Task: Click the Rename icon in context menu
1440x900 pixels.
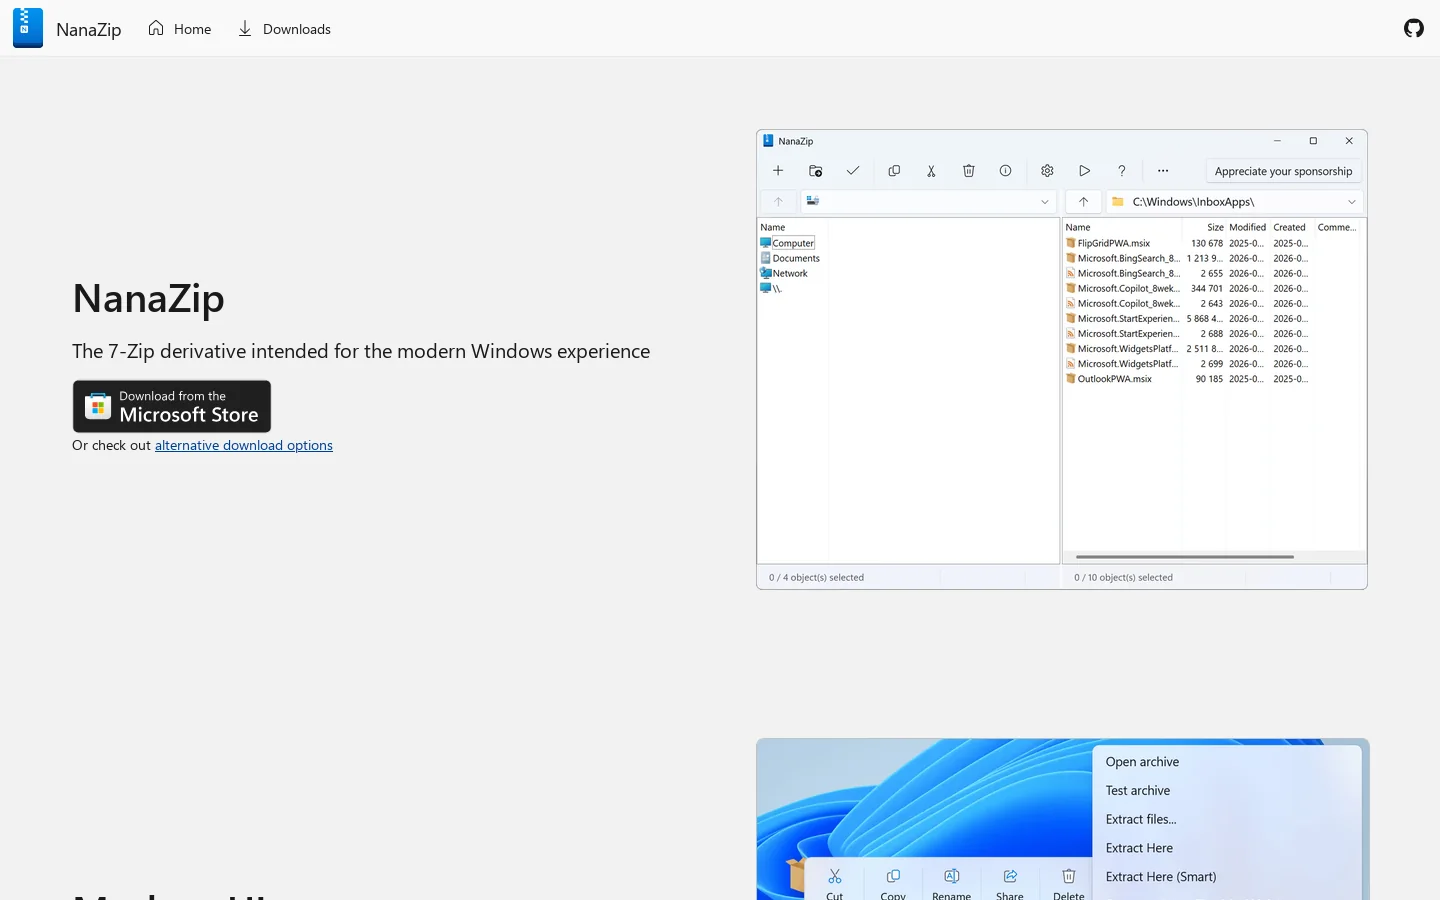Action: pos(951,877)
